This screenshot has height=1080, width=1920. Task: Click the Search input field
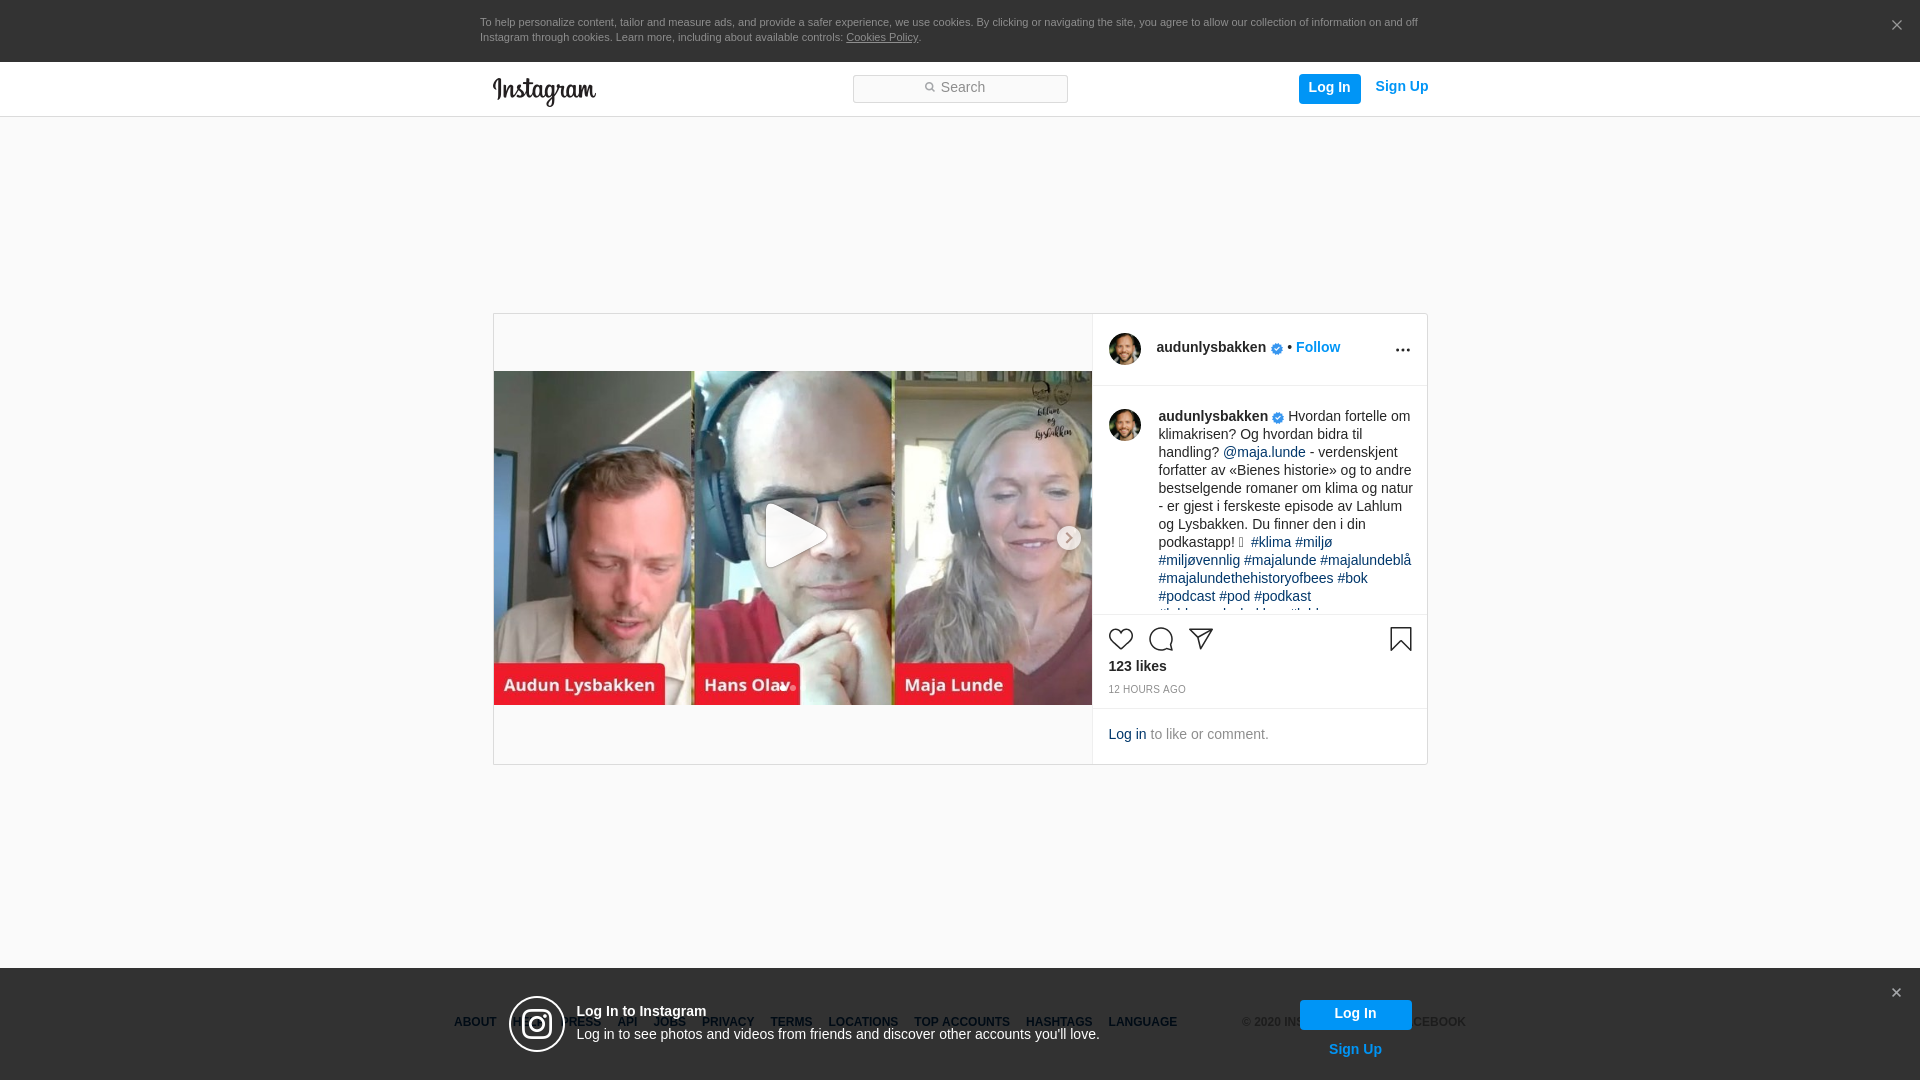click(960, 88)
